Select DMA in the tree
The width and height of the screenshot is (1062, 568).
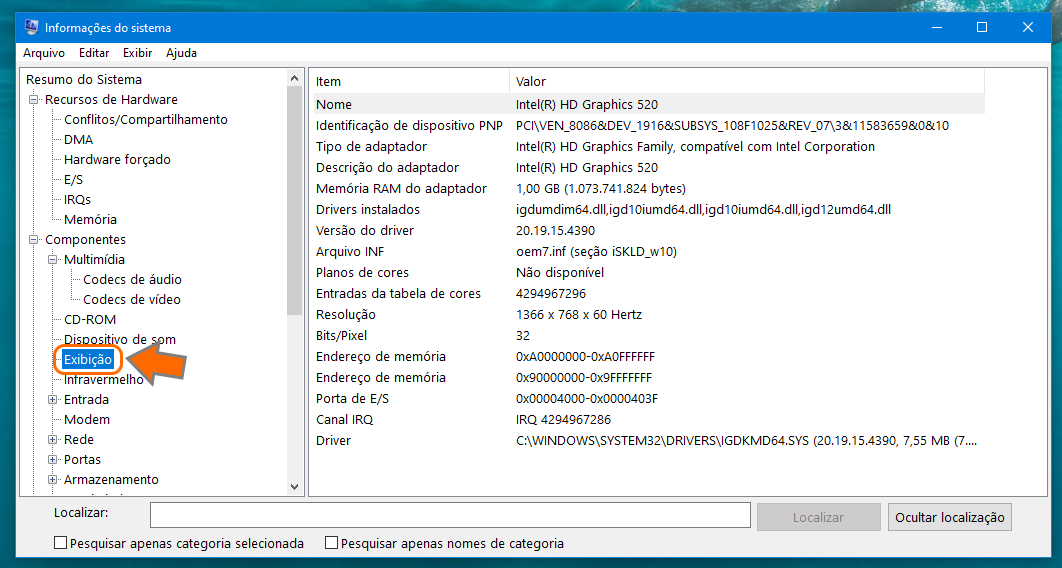tap(79, 139)
